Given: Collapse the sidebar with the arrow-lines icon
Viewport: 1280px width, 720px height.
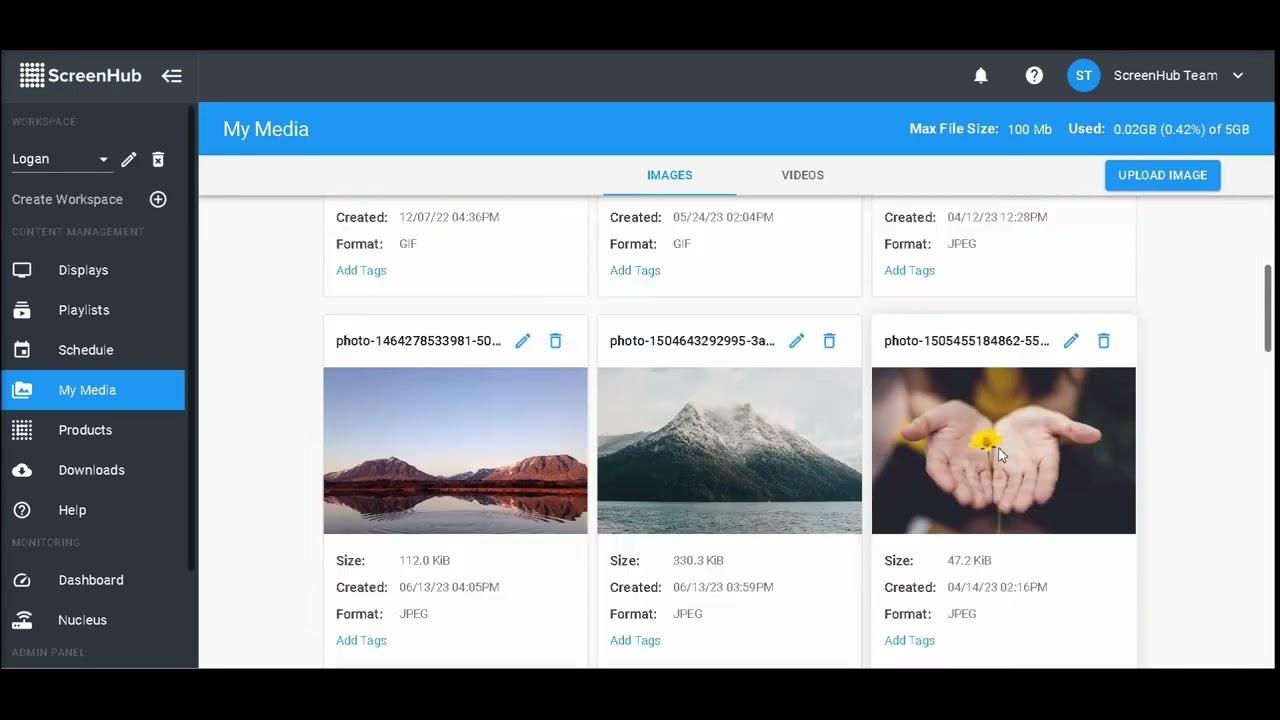Looking at the screenshot, I should 172,76.
